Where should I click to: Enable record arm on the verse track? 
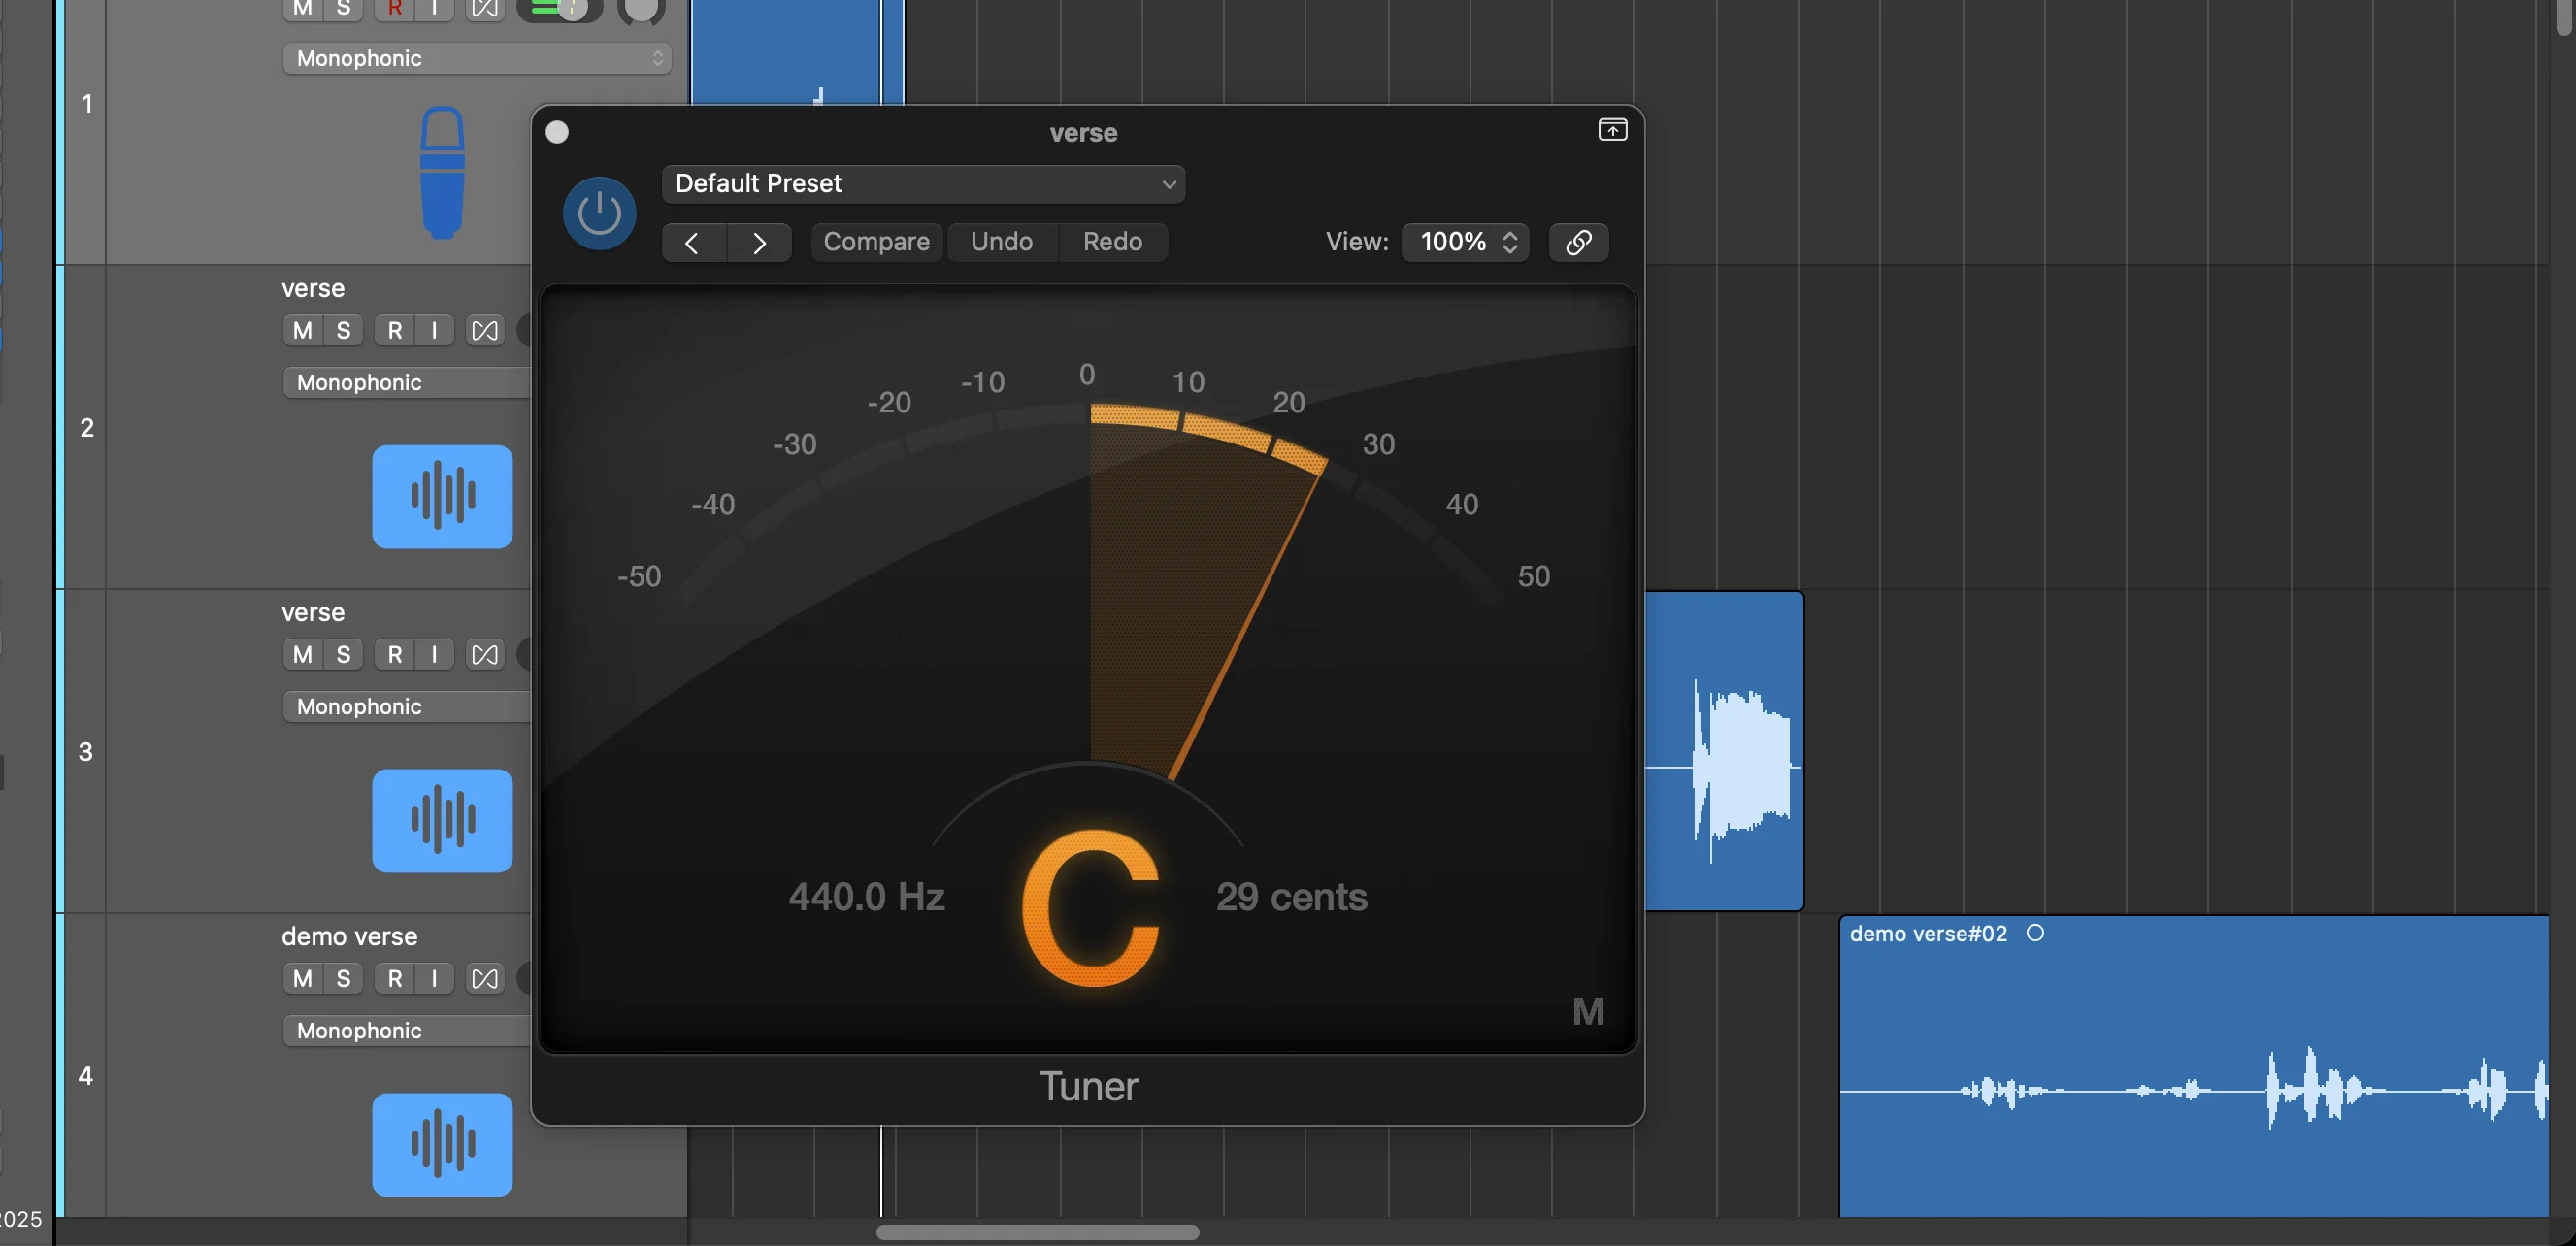coord(394,330)
